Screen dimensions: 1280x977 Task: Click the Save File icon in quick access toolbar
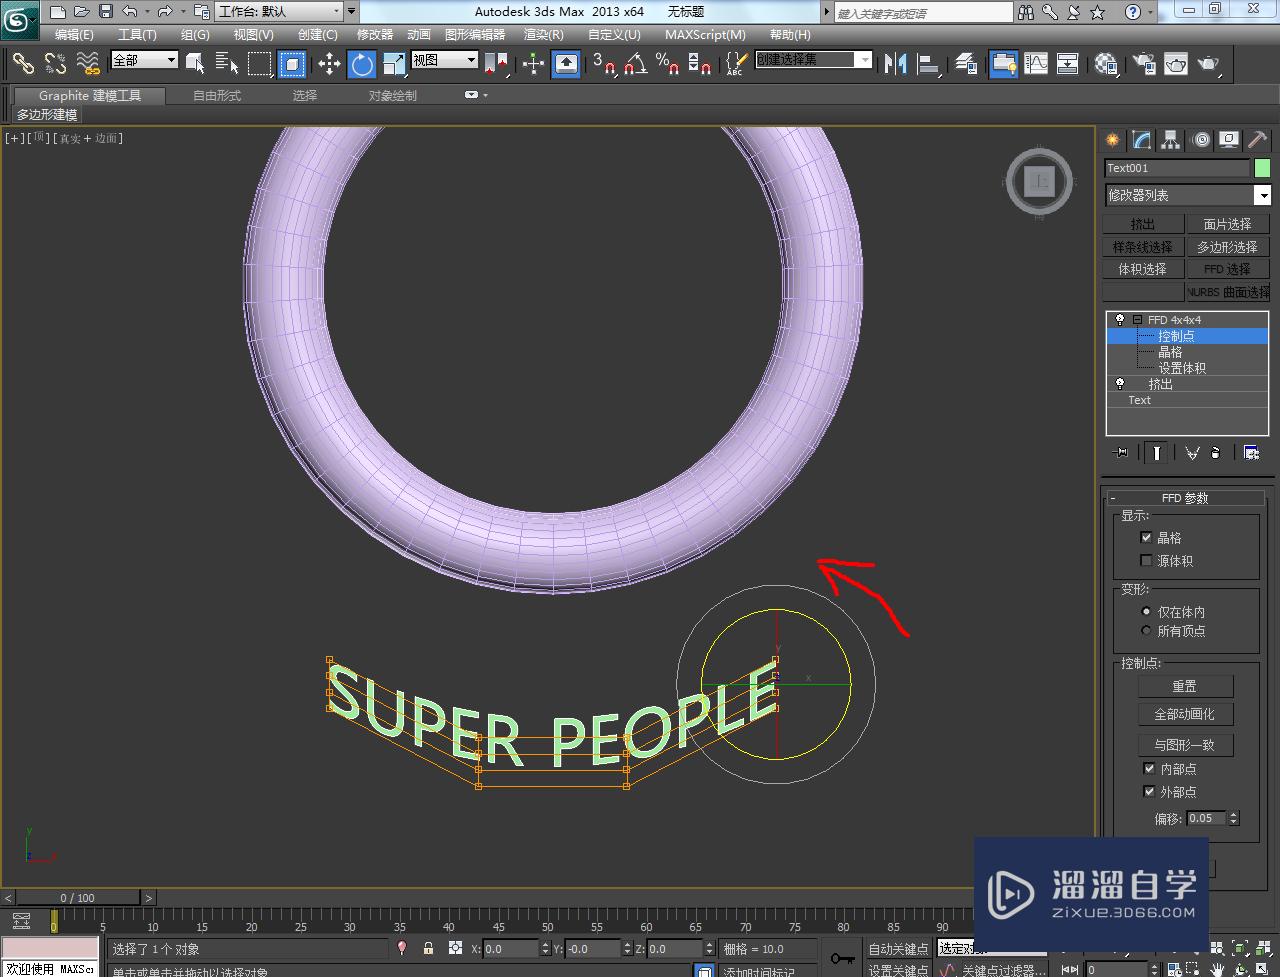pos(105,12)
